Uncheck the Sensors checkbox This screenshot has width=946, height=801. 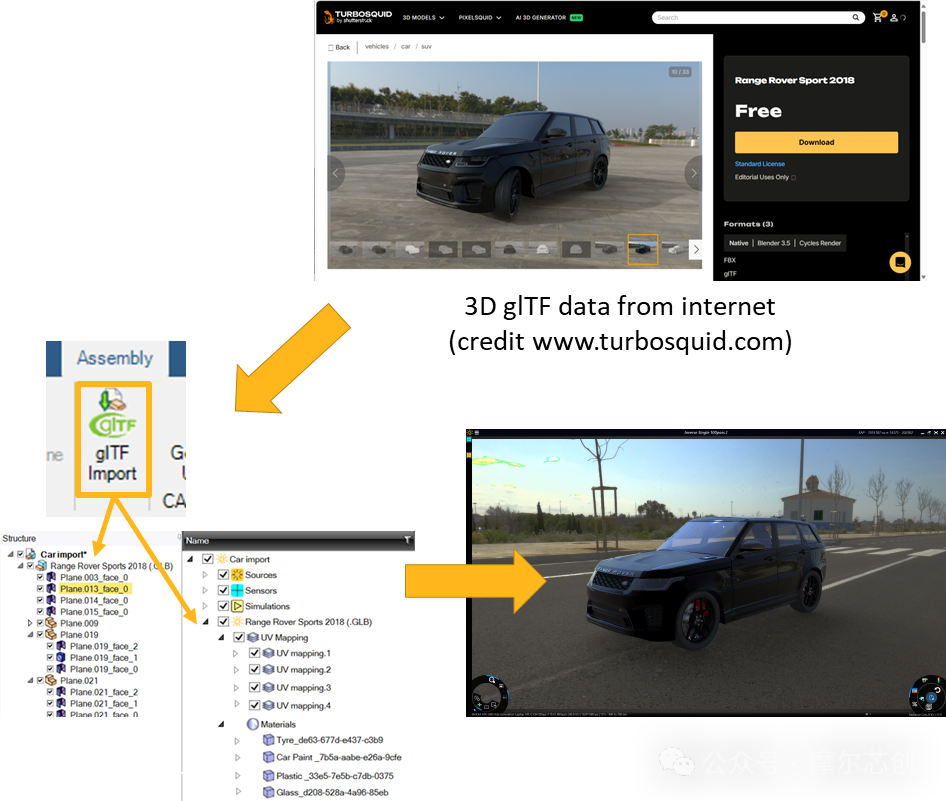pos(223,590)
